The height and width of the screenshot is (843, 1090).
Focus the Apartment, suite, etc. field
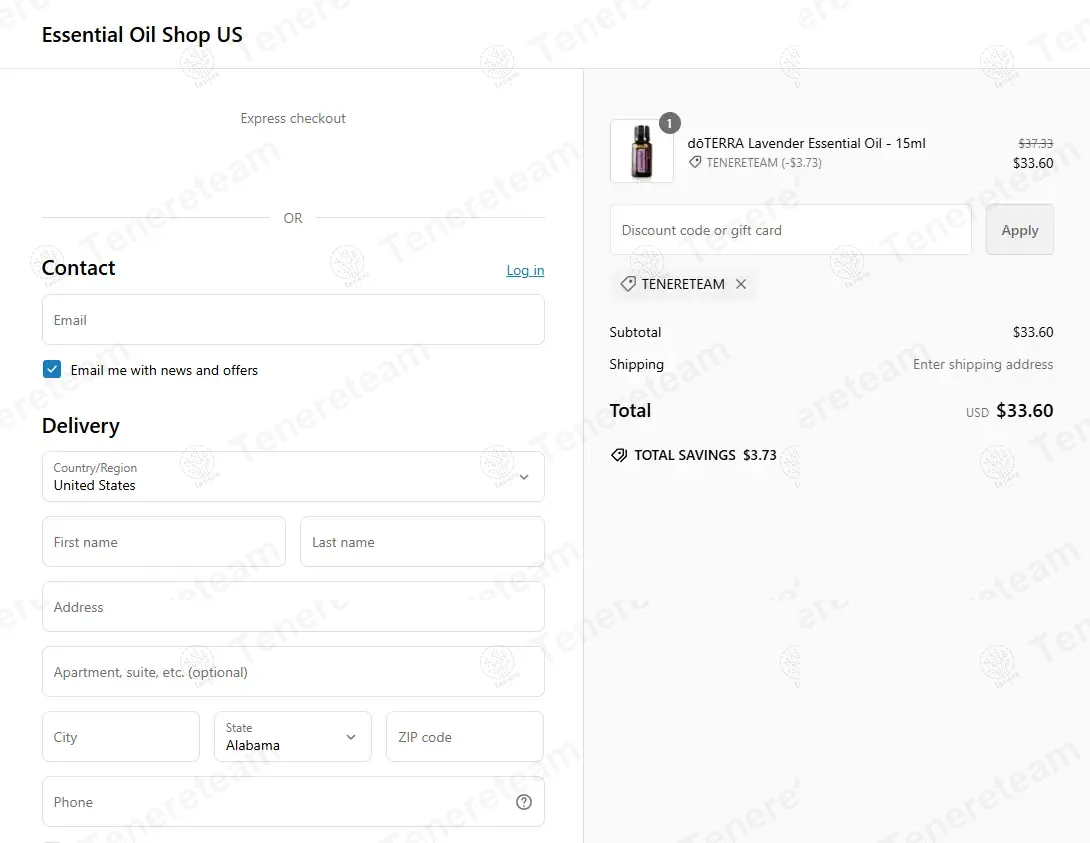pos(293,672)
